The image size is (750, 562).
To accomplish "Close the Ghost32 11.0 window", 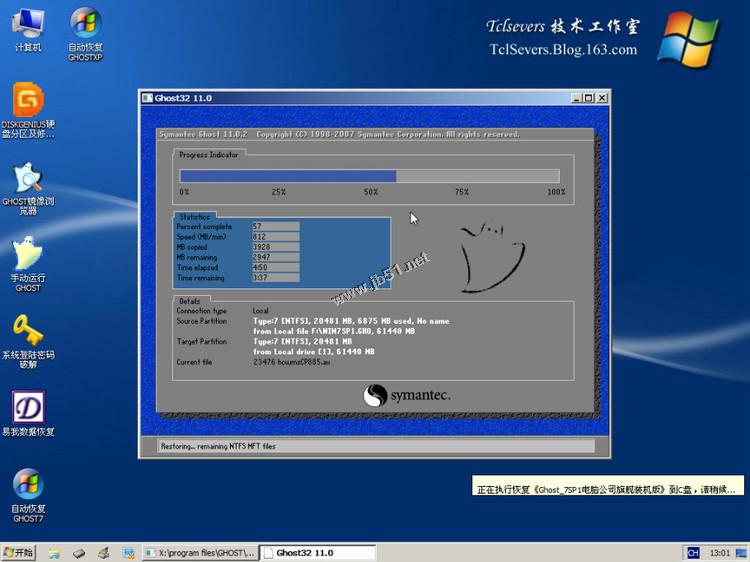I will pyautogui.click(x=602, y=98).
